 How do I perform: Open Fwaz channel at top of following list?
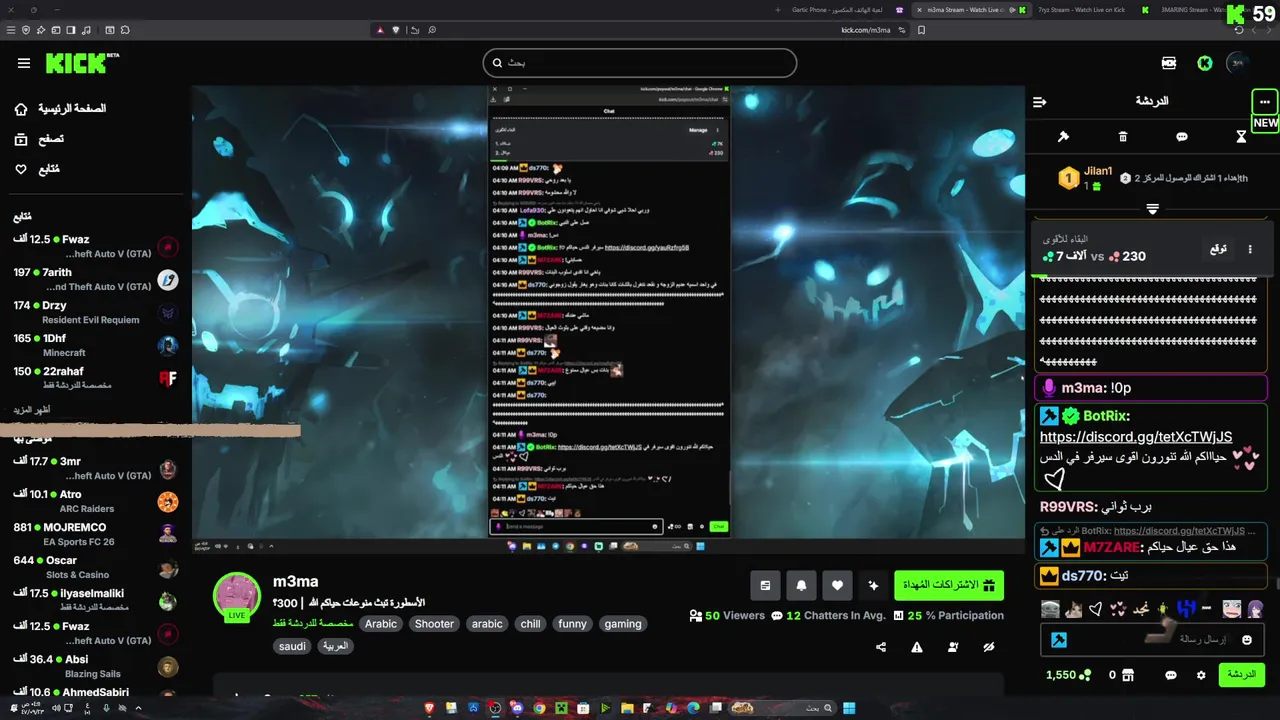[x=95, y=247]
